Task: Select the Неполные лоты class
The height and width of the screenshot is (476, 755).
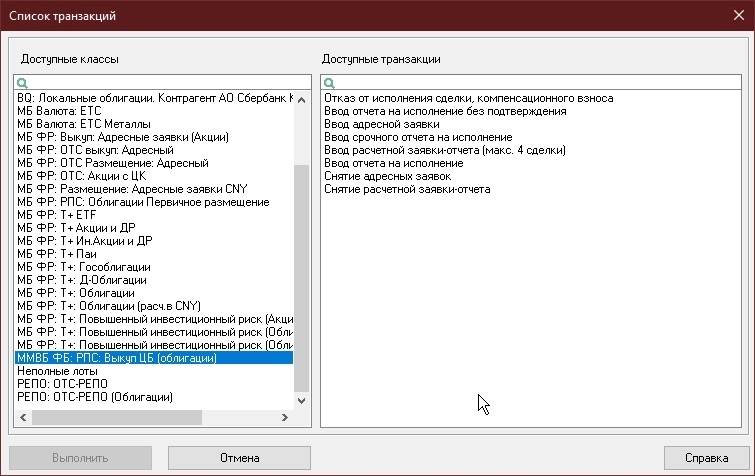Action: [154, 371]
